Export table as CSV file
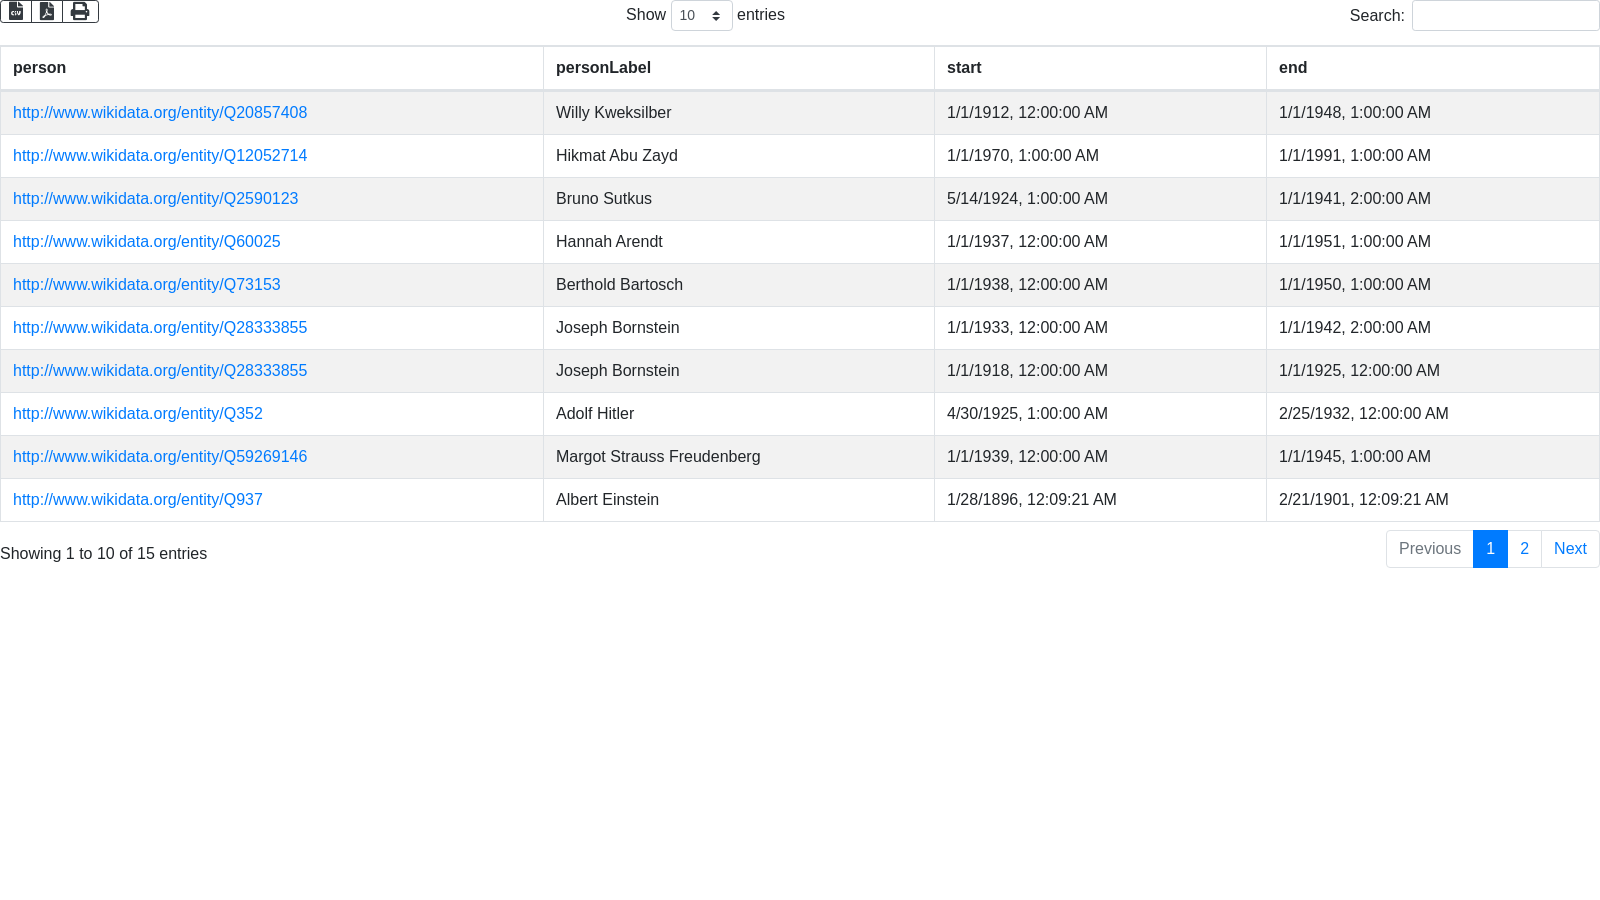Image resolution: width=1600 pixels, height=900 pixels. click(x=16, y=11)
